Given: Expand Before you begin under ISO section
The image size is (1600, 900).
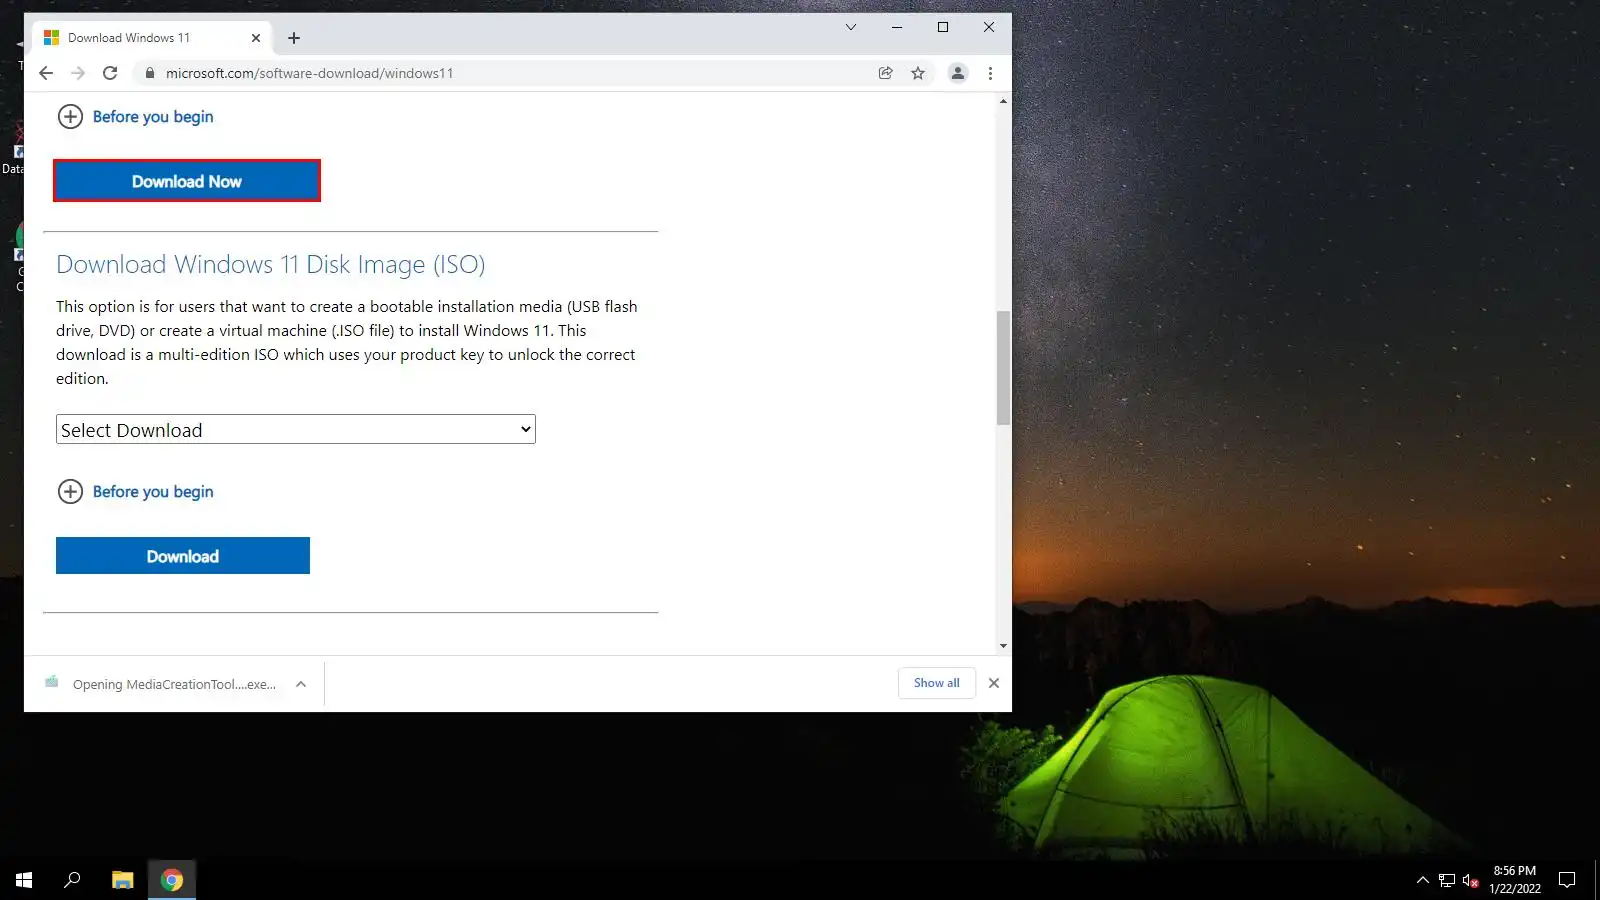Looking at the screenshot, I should [x=136, y=492].
